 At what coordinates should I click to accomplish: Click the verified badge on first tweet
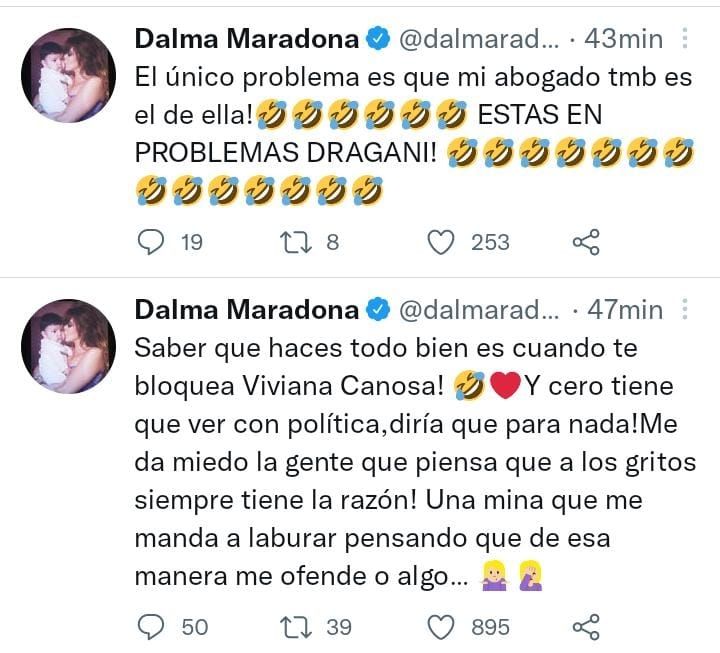[378, 39]
